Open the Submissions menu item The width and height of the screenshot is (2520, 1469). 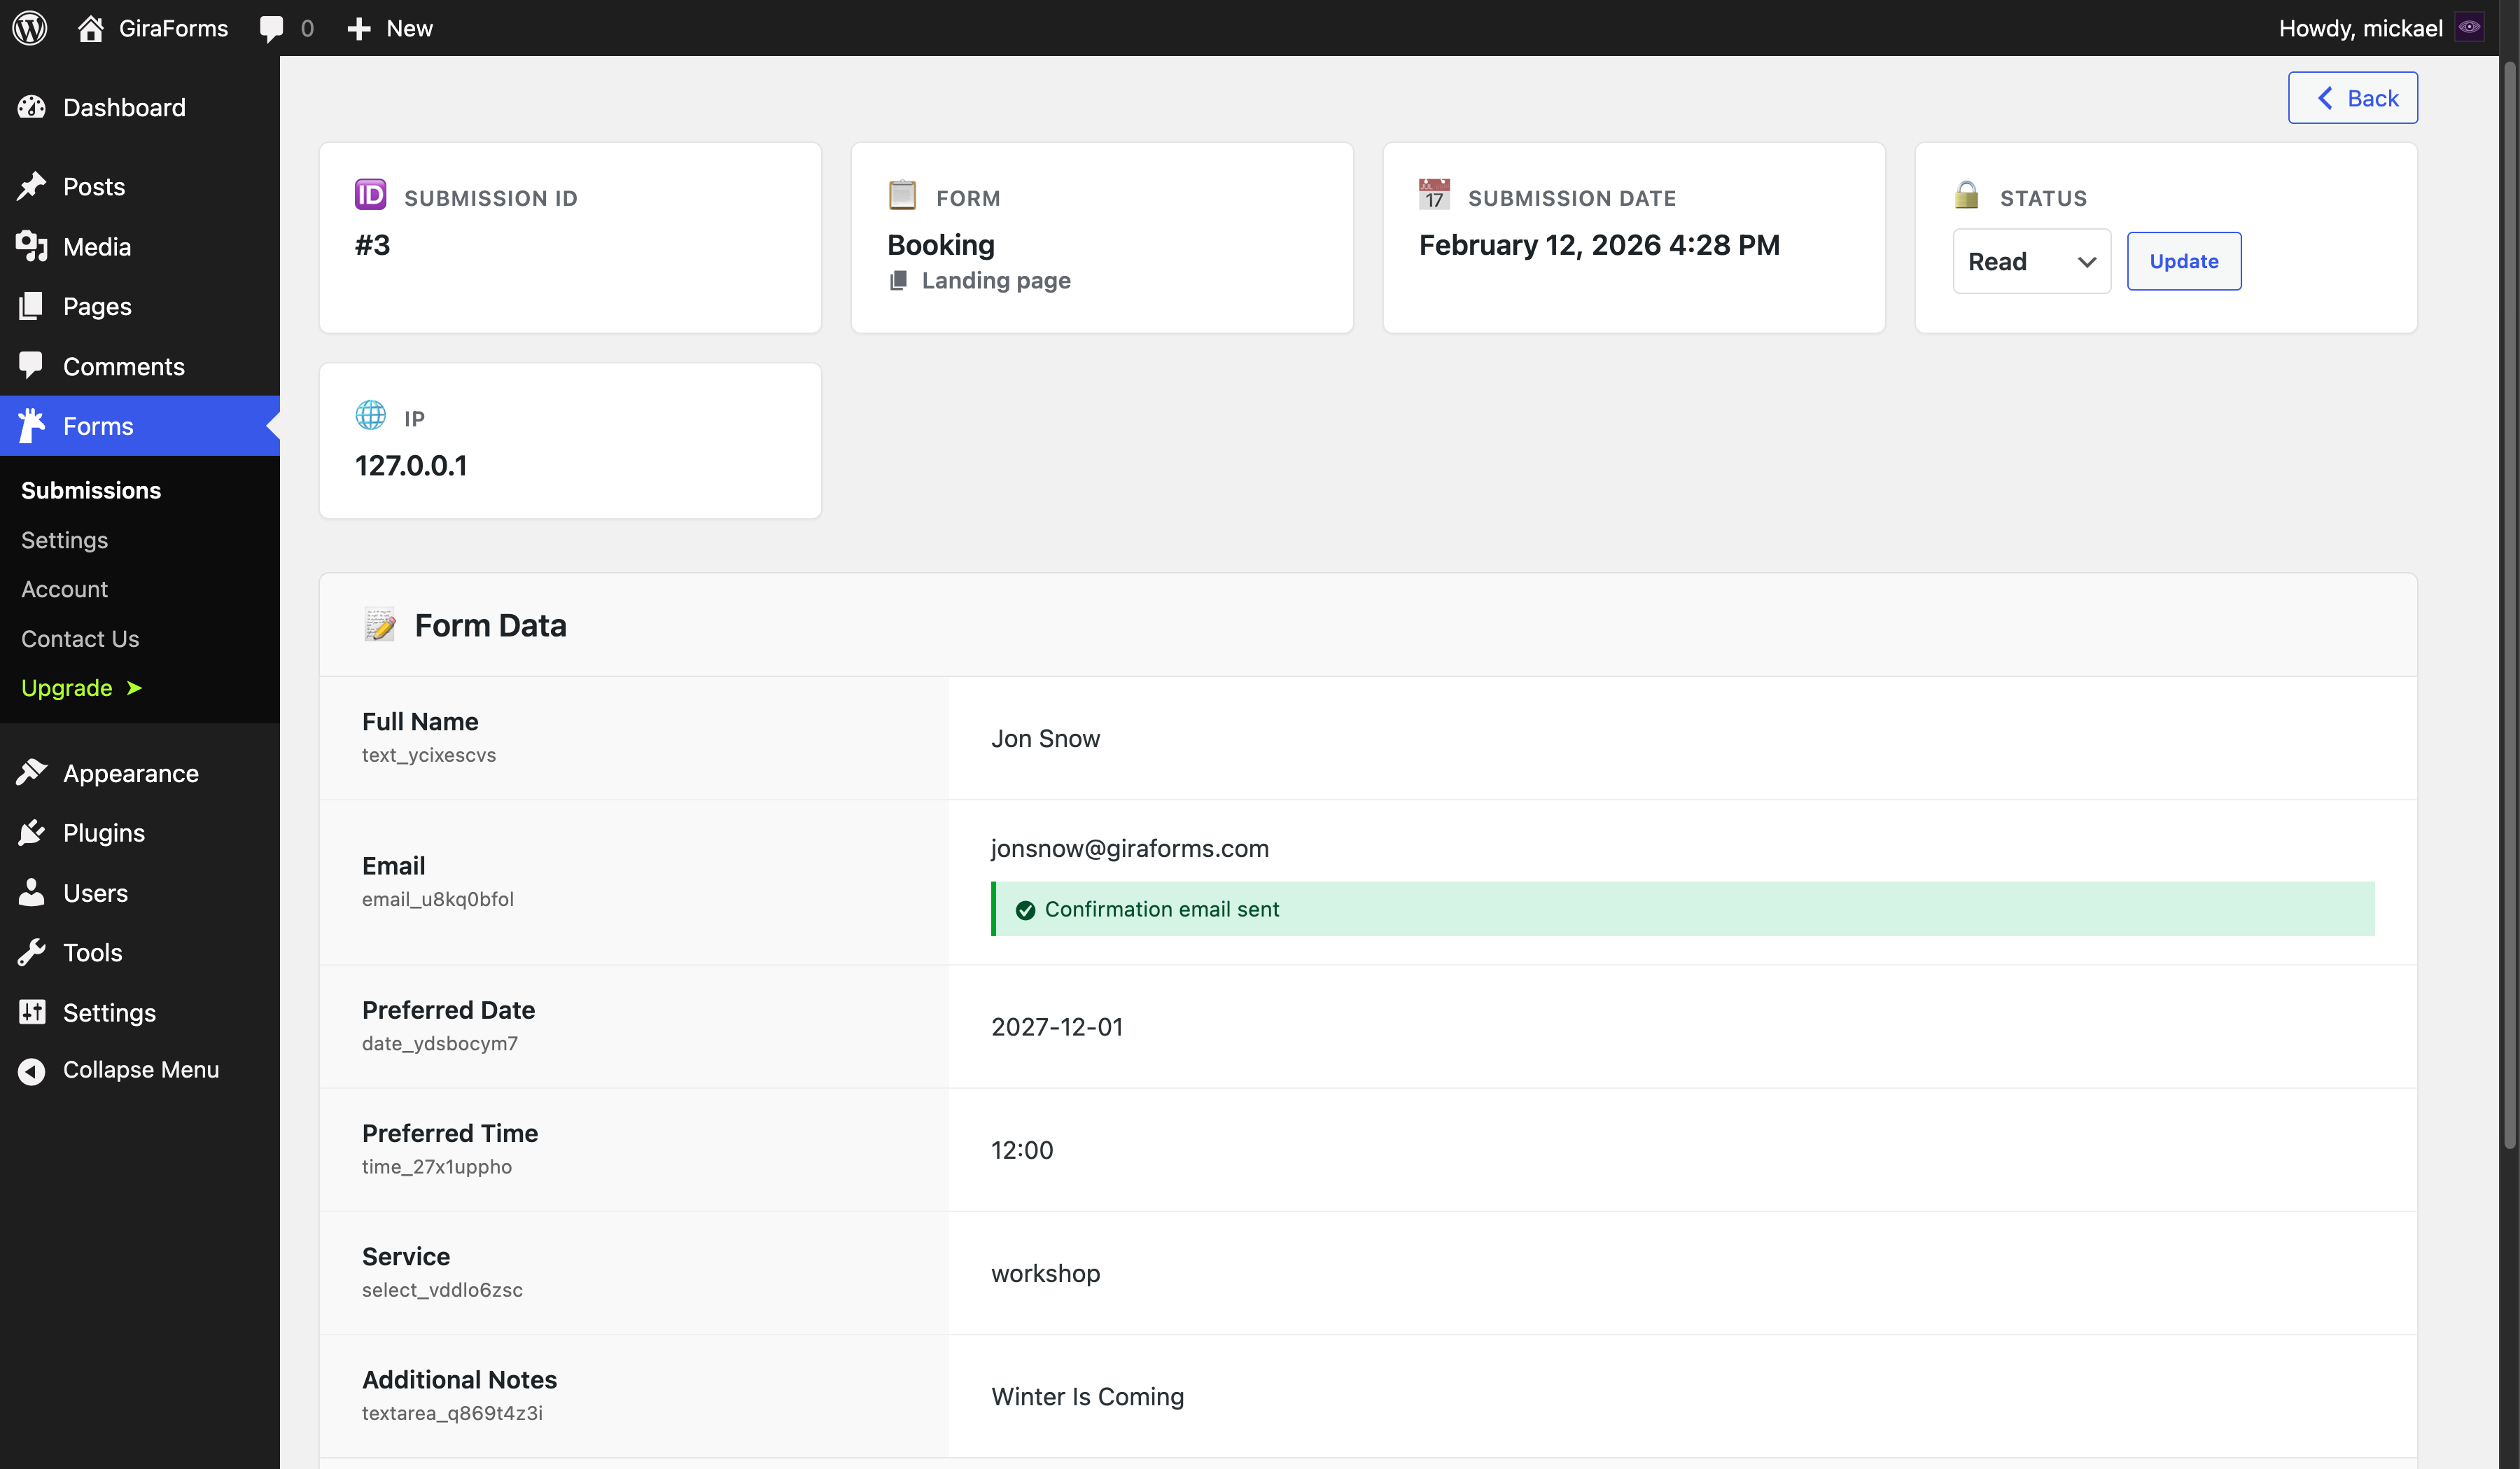pos(90,490)
